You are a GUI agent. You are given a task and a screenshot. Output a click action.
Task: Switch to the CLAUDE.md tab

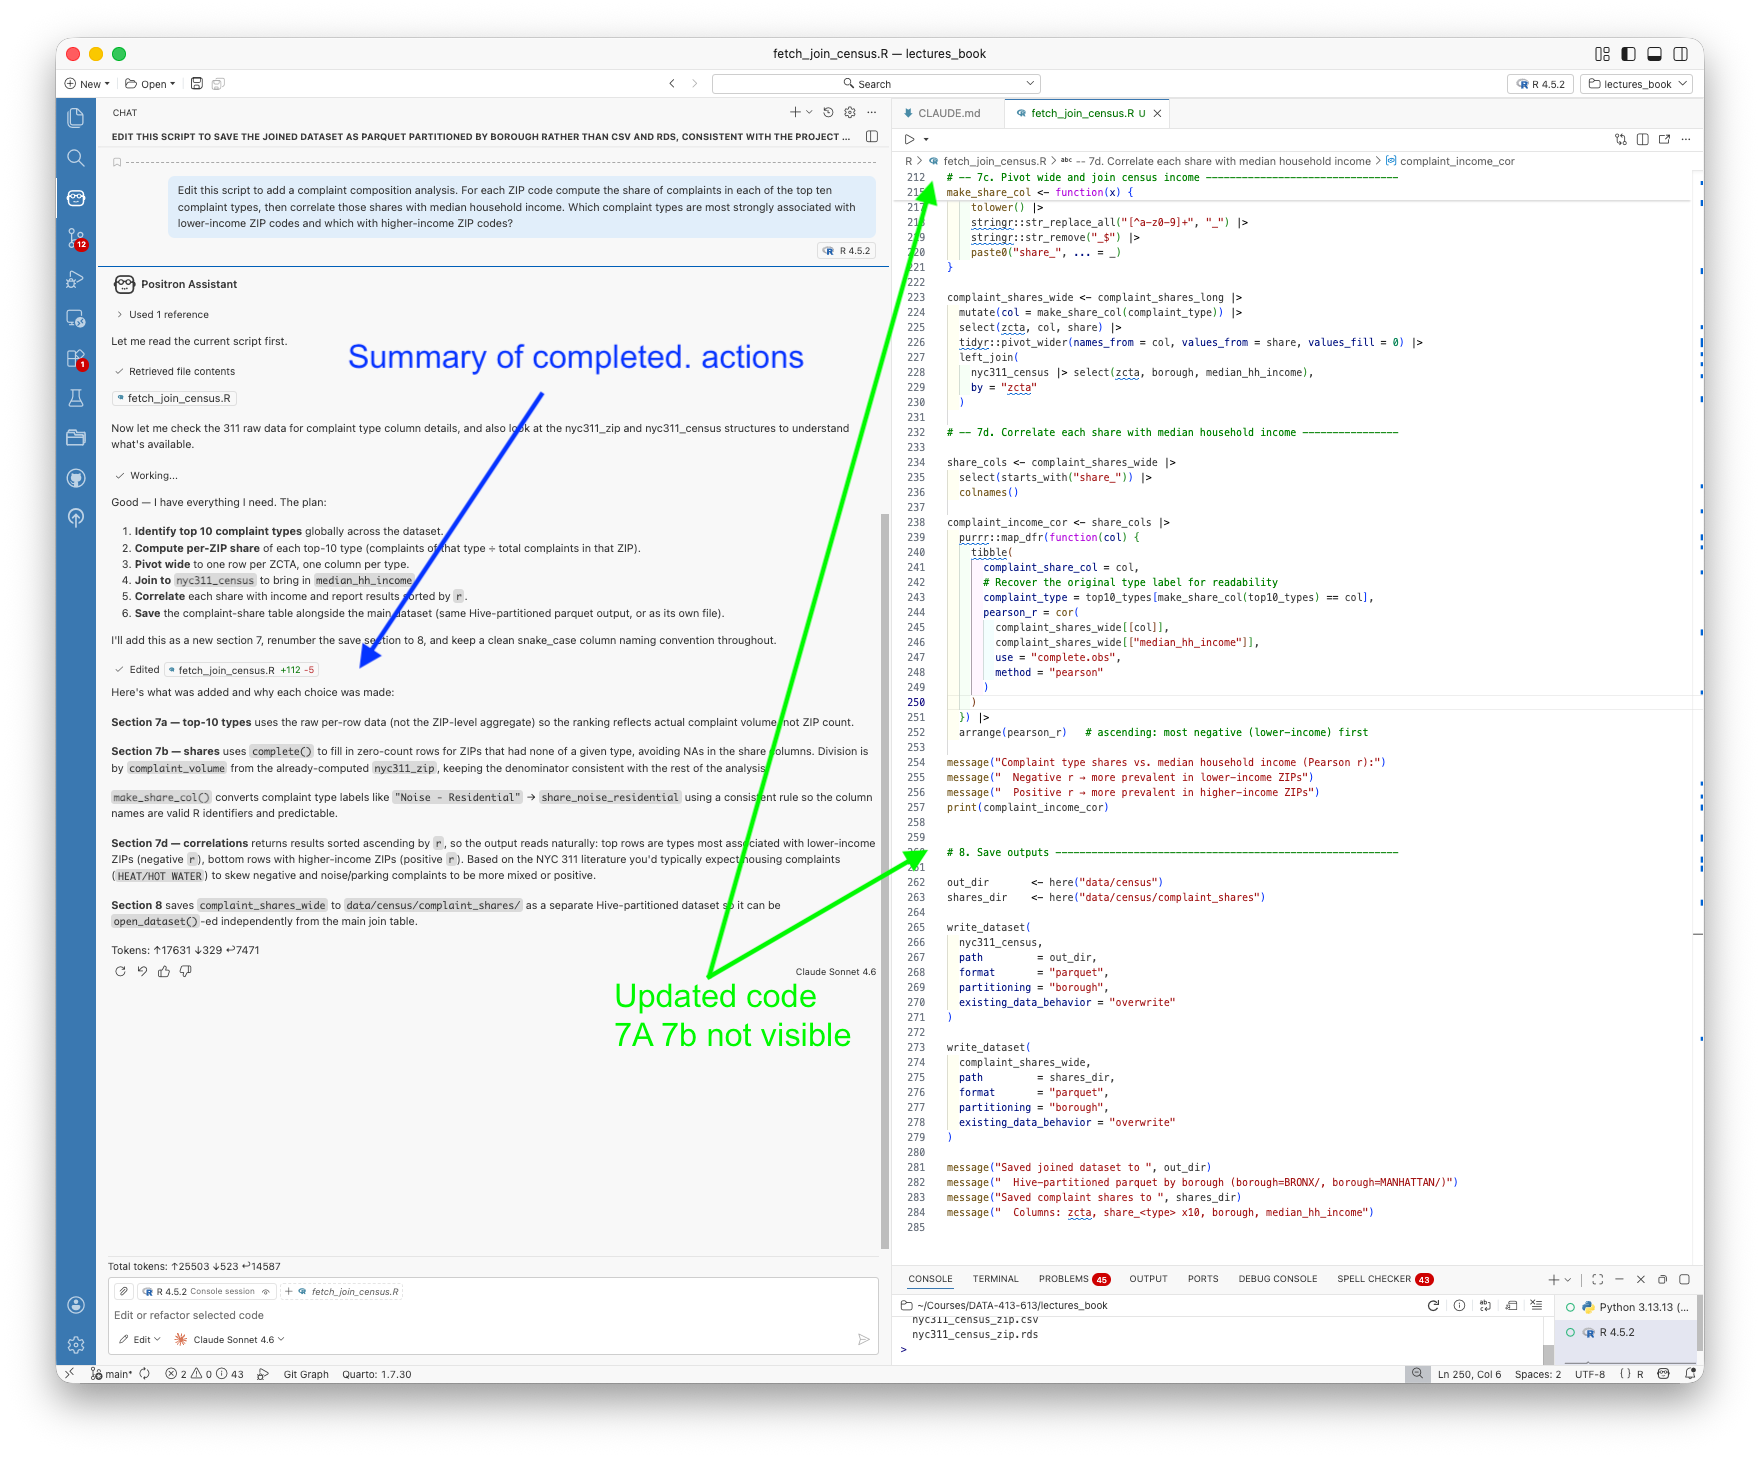[948, 113]
